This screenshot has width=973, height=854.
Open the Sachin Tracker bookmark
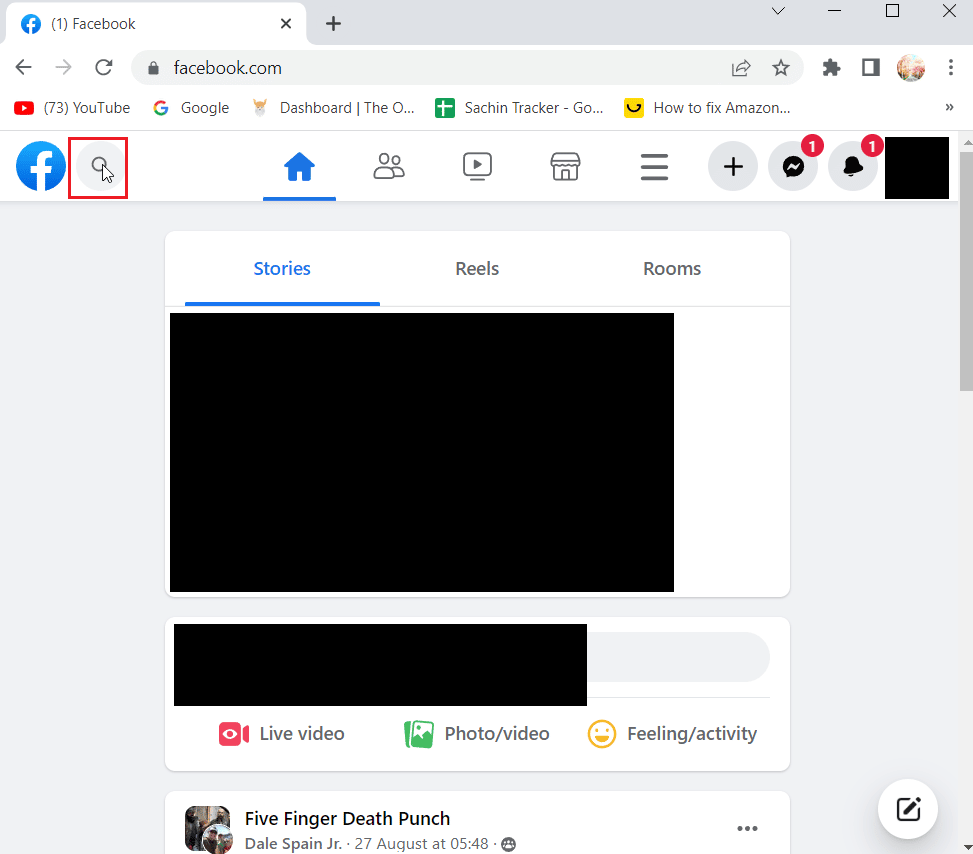[x=519, y=108]
